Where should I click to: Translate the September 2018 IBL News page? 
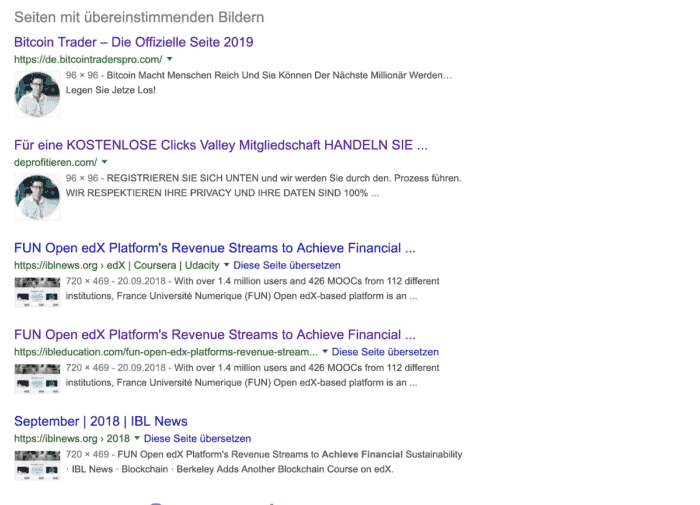pyautogui.click(x=197, y=438)
